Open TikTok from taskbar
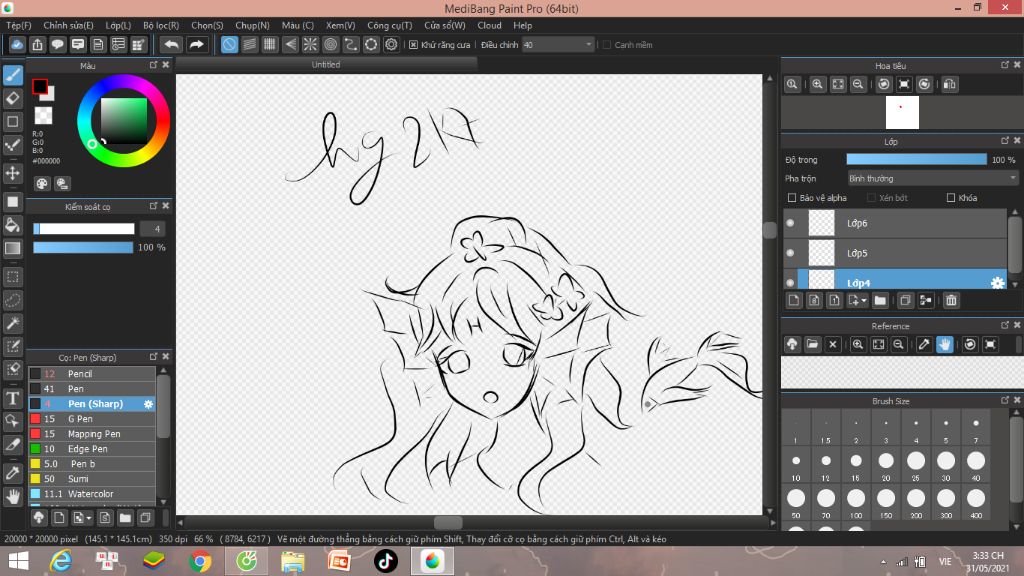The height and width of the screenshot is (576, 1024). click(x=385, y=561)
